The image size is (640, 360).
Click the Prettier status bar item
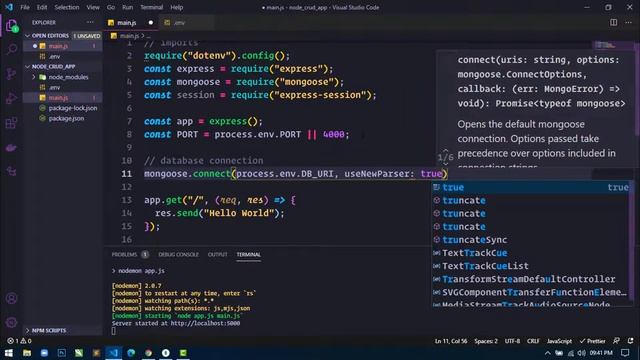(x=592, y=341)
